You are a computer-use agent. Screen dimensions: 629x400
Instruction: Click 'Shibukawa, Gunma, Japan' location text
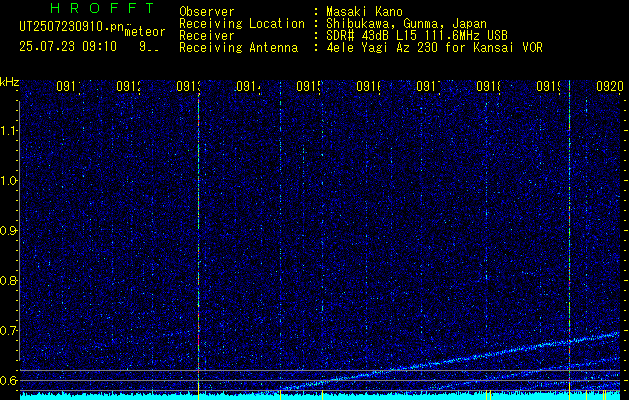click(406, 24)
